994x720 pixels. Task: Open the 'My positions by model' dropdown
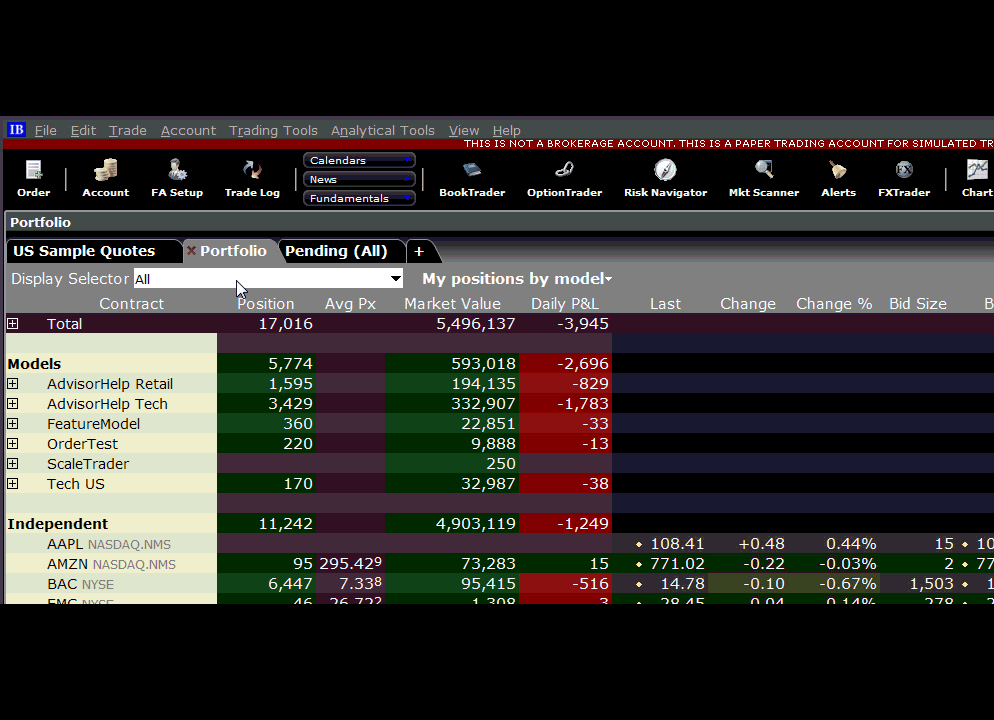516,278
